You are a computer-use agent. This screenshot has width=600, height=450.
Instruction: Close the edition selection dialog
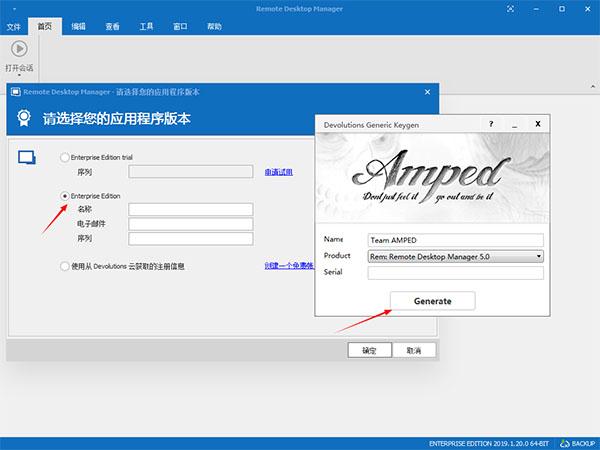click(427, 92)
